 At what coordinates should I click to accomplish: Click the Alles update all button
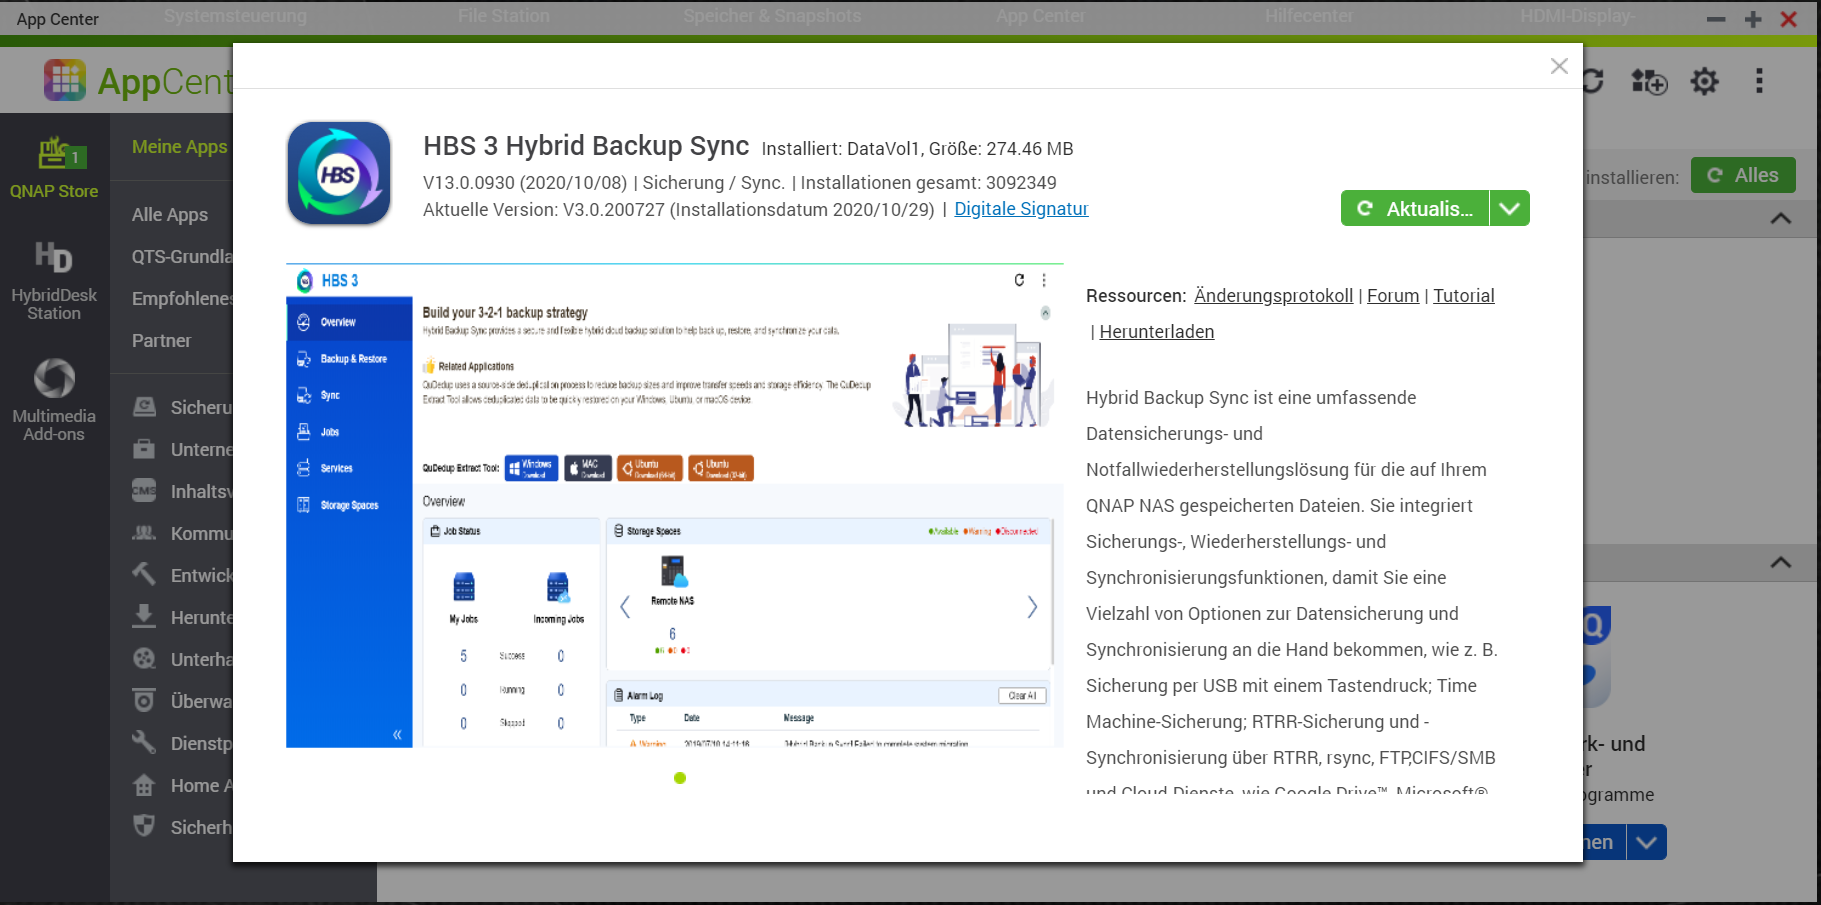pos(1743,175)
